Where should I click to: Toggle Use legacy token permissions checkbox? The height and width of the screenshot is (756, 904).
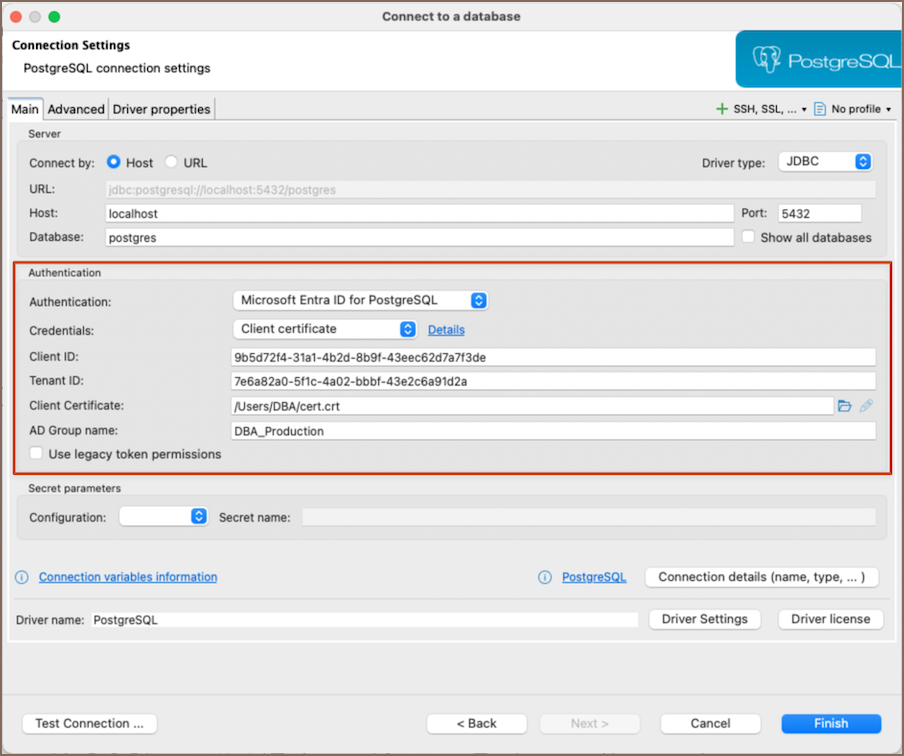[x=37, y=454]
